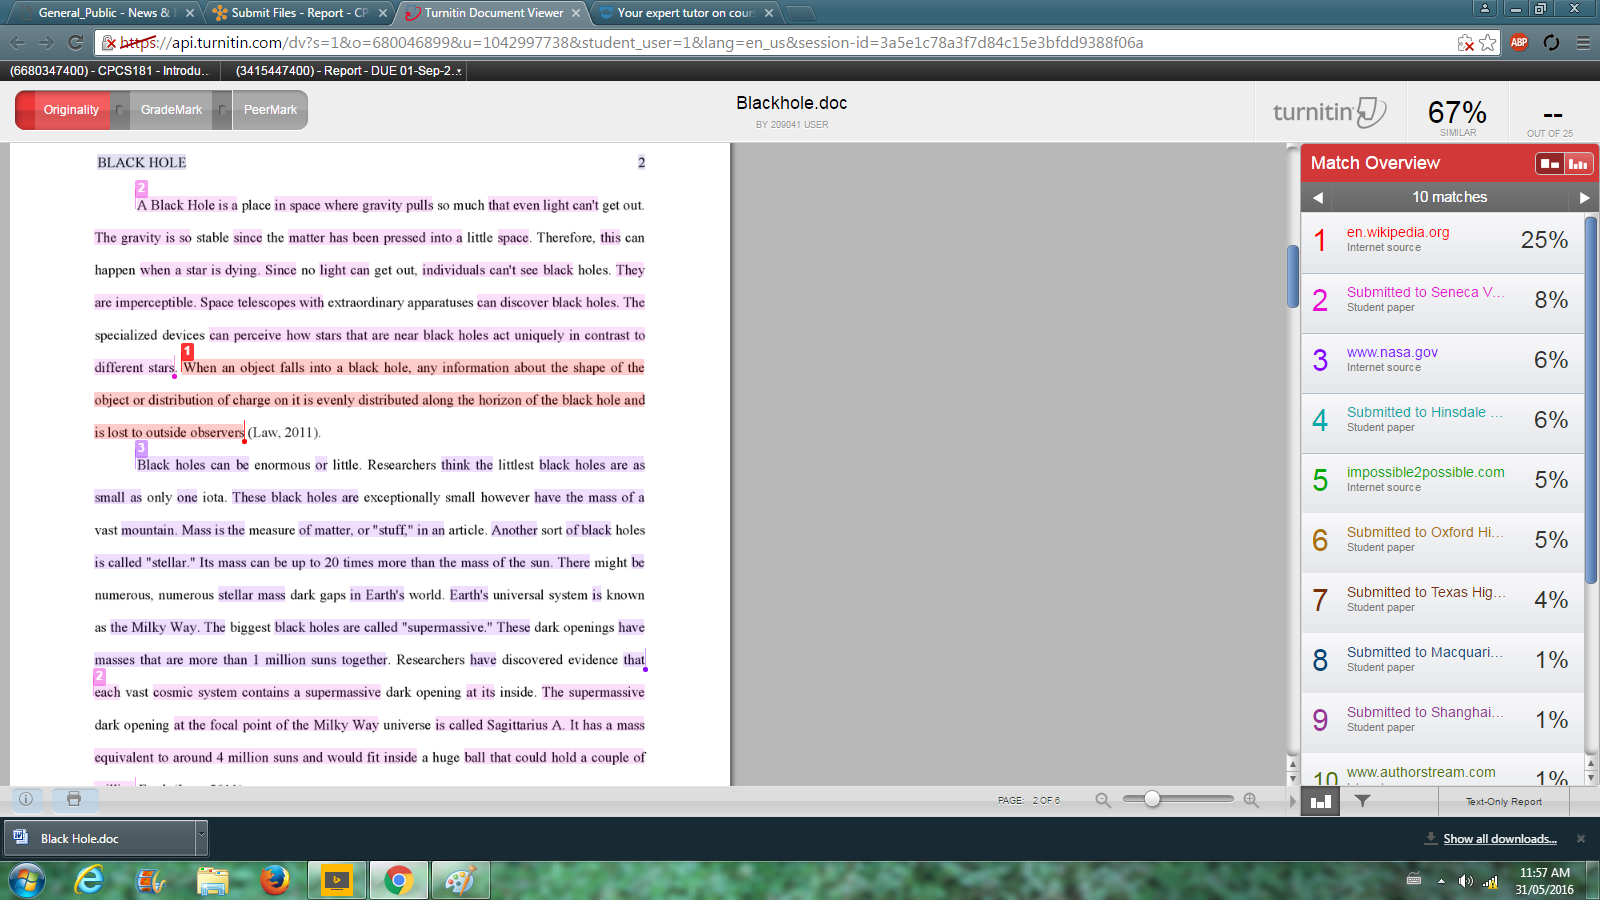This screenshot has width=1600, height=900.
Task: Open the Text-Only Report
Action: click(1503, 802)
